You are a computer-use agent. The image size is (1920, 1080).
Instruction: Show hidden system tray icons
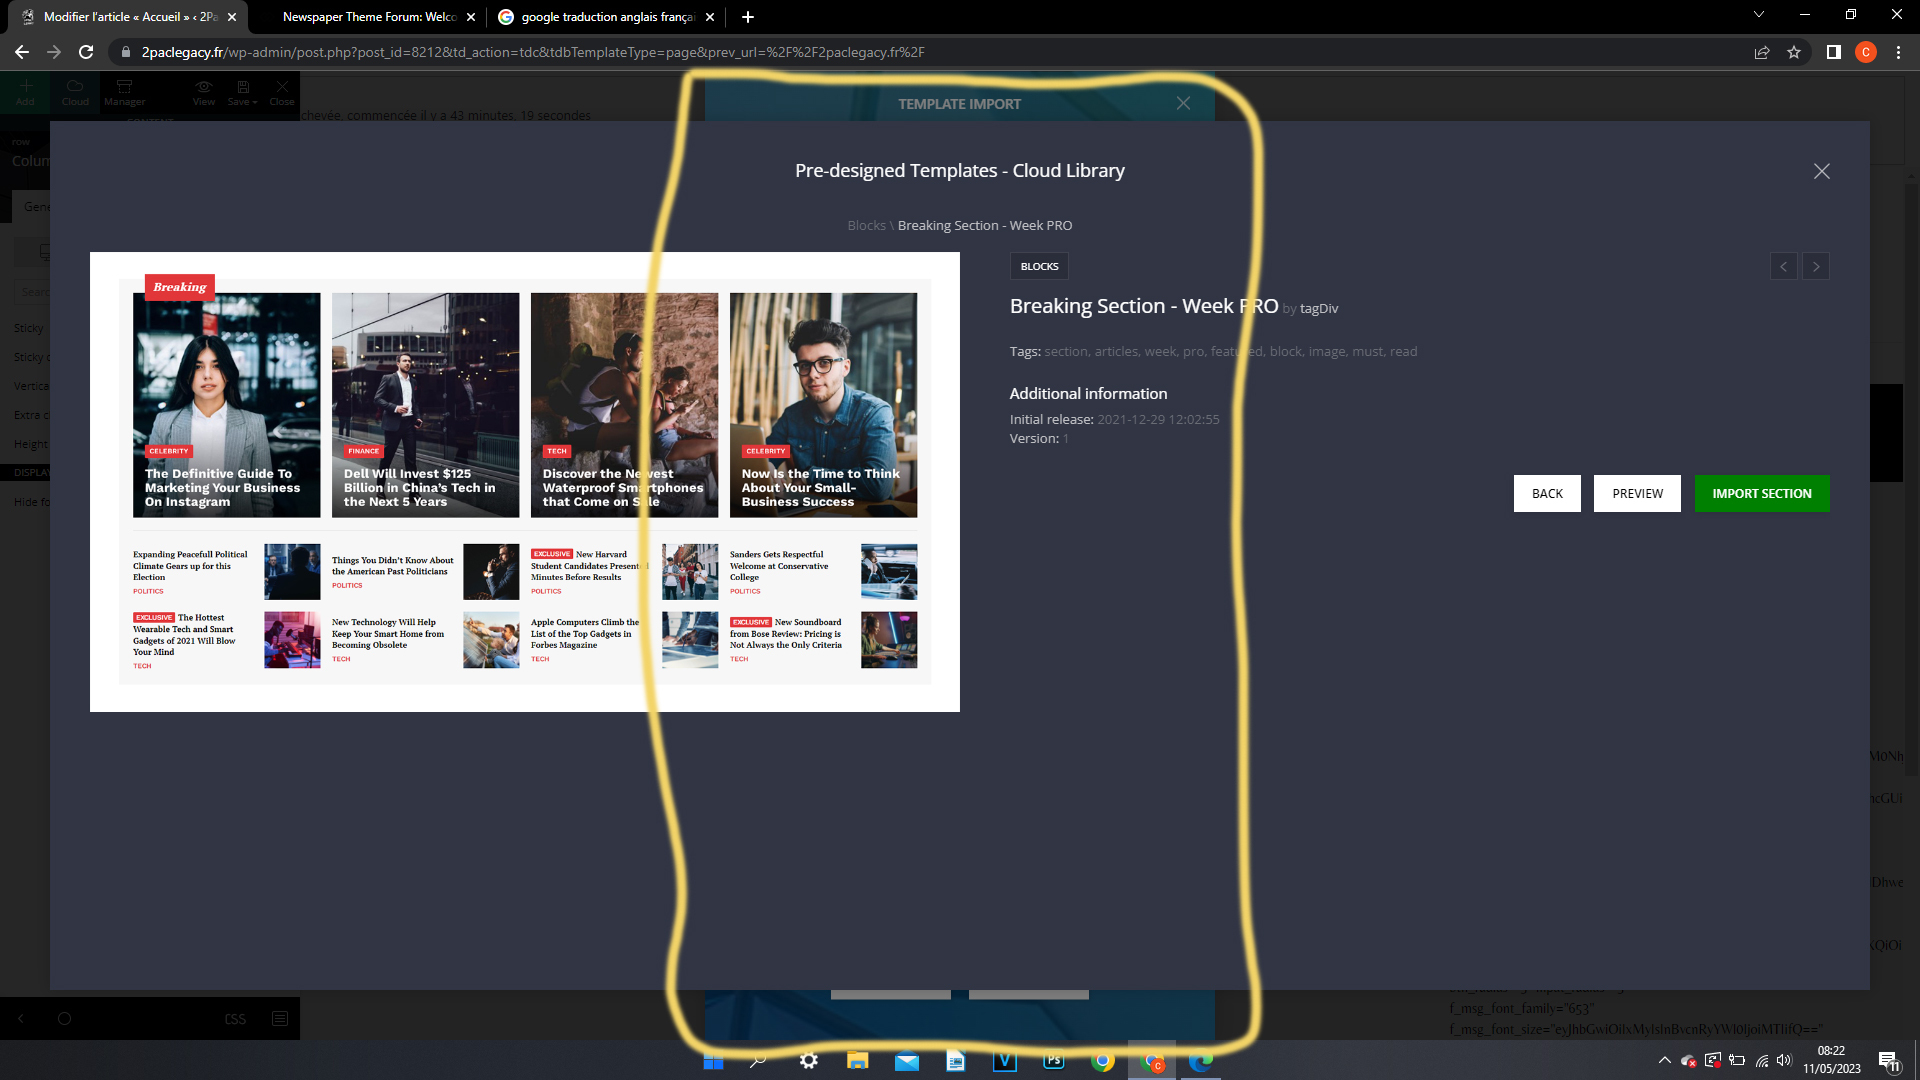(1664, 1060)
